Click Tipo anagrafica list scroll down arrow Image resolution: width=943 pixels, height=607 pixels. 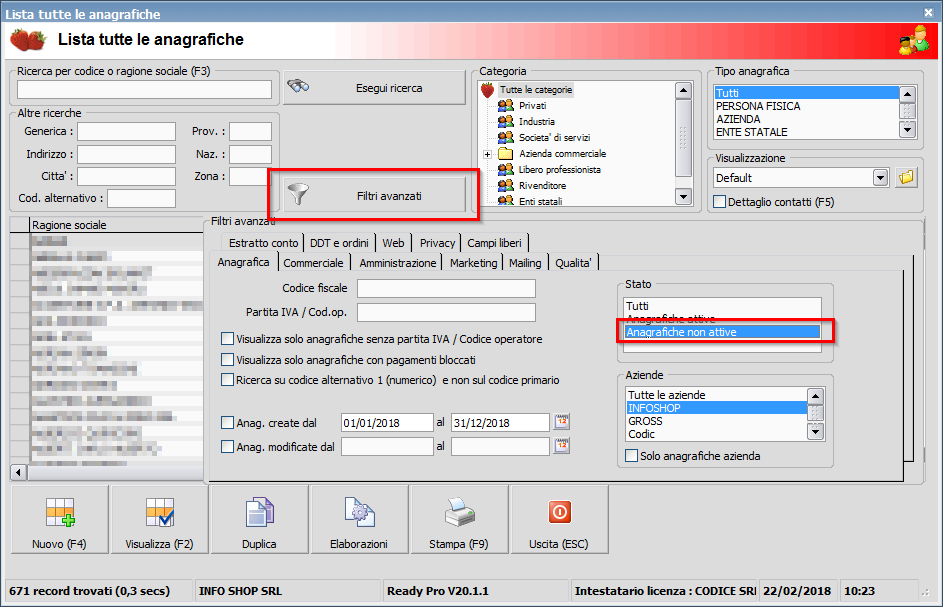tap(908, 129)
